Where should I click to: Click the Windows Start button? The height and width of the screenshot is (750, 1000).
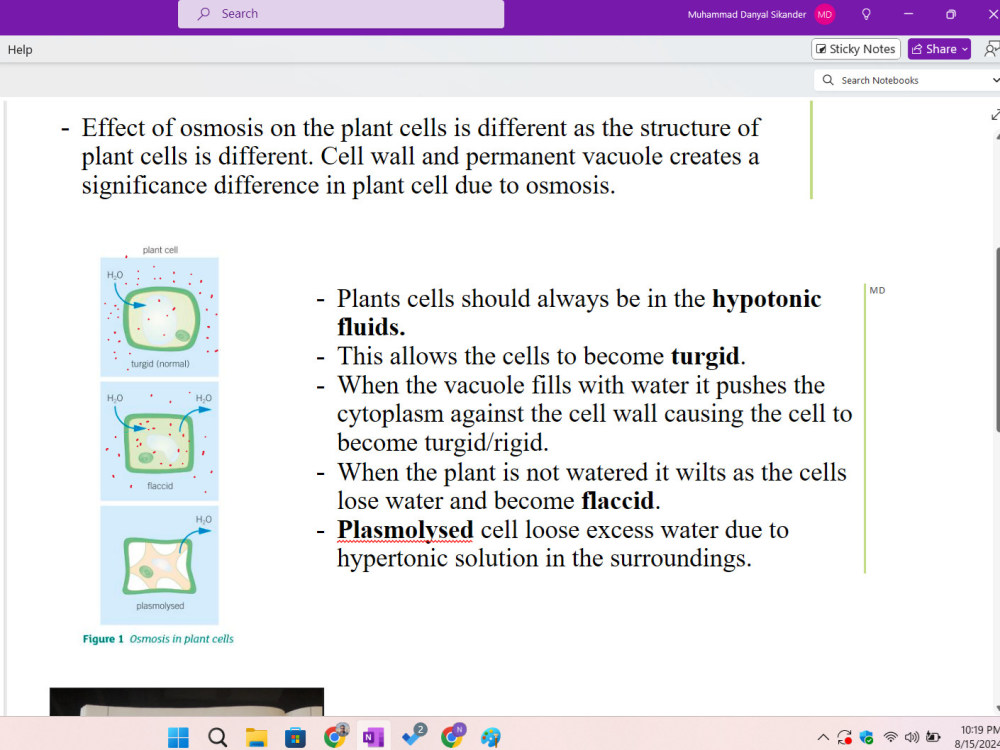point(178,737)
